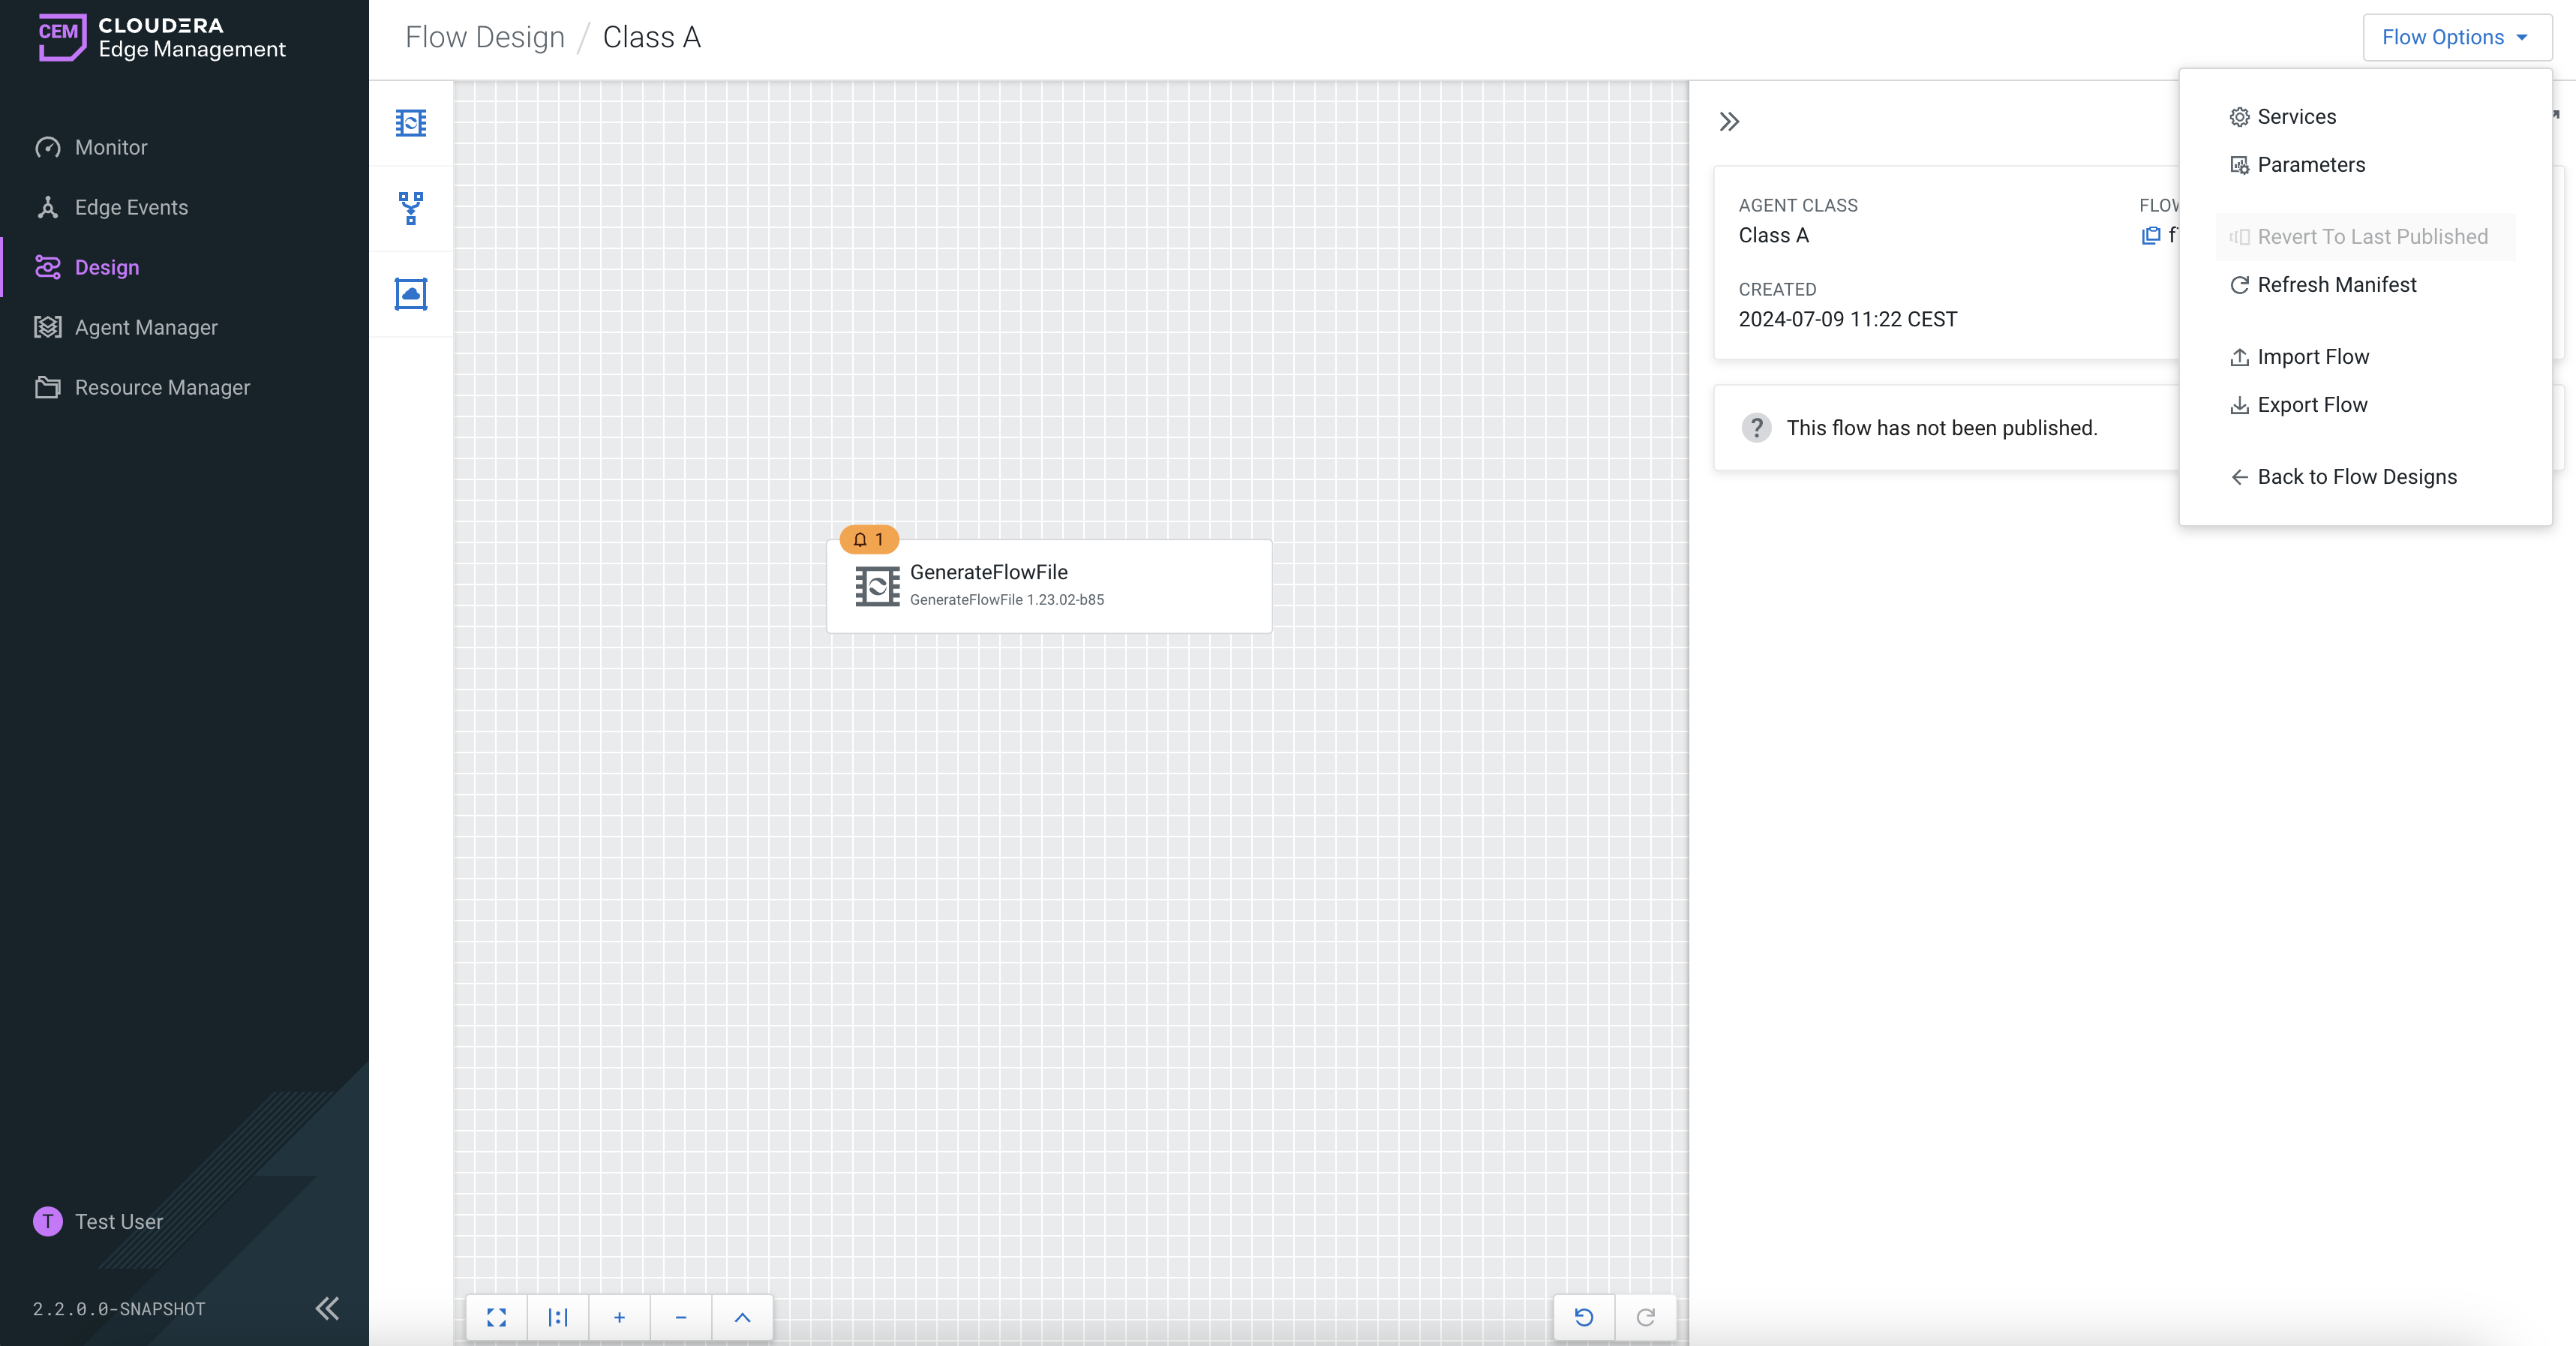Select Services from Flow Options menu

[x=2296, y=117]
